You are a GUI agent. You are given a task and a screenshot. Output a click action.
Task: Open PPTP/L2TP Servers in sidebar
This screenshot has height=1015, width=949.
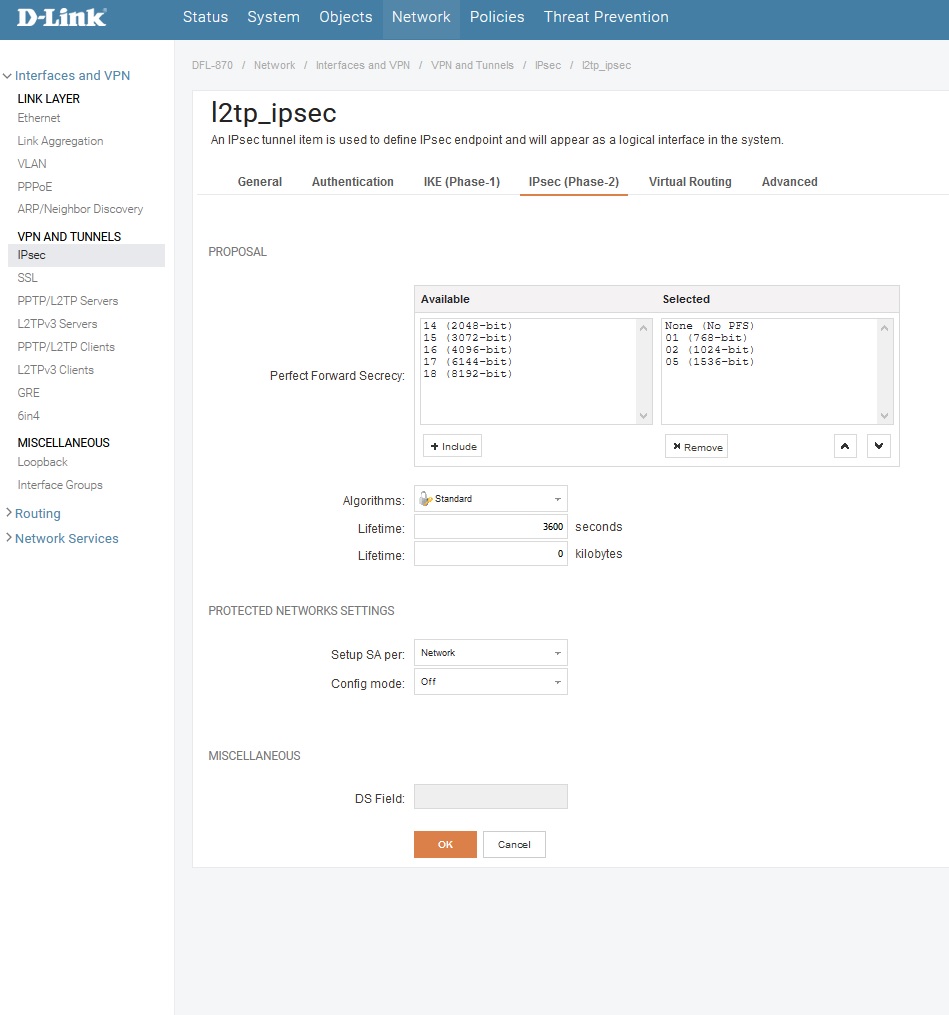click(x=67, y=301)
